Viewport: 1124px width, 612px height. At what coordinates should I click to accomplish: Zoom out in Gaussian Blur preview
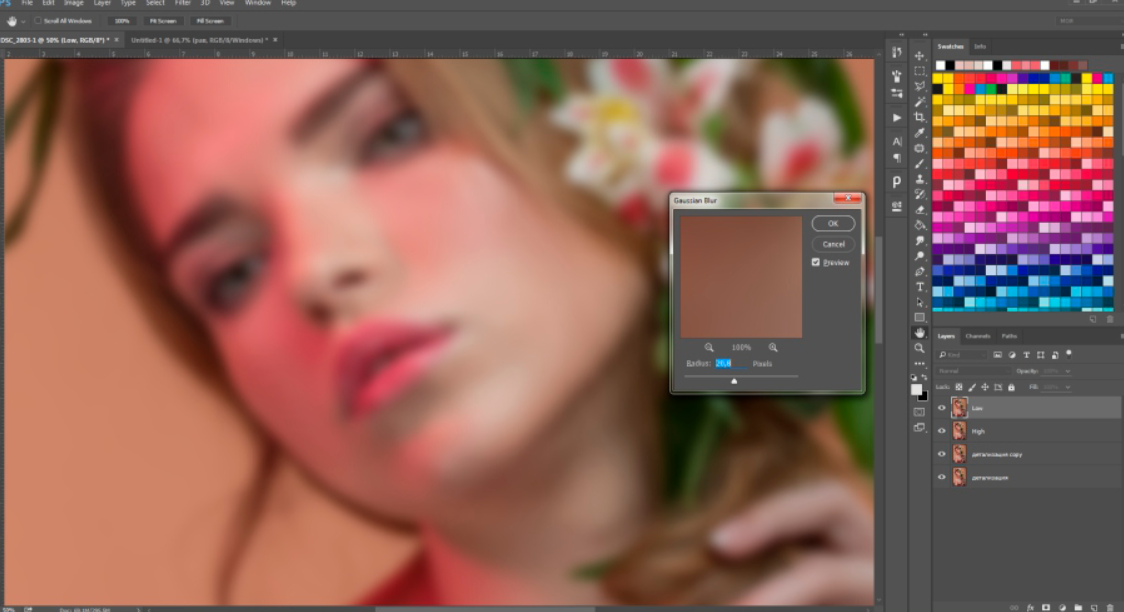coord(709,348)
